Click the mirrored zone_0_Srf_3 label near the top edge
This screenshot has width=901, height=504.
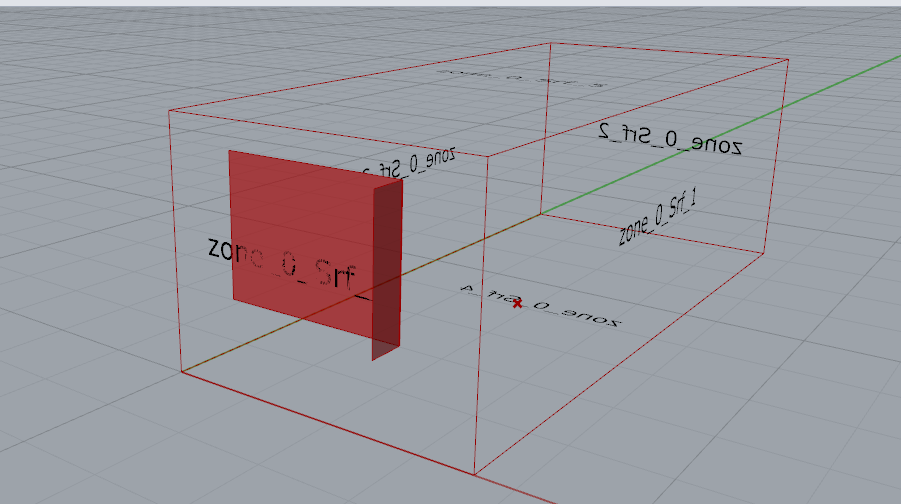[409, 162]
